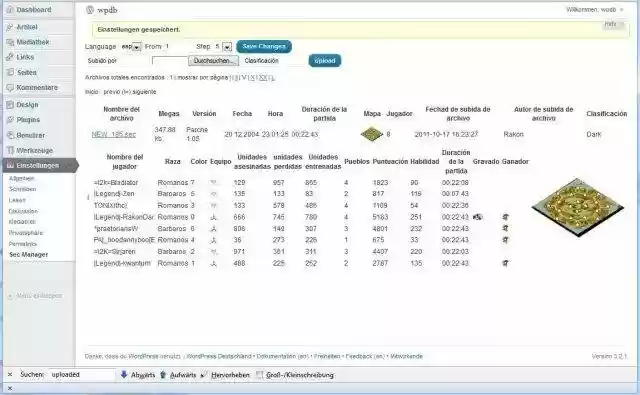640x395 pixels.
Task: Click the large map thumbnail
Action: (578, 207)
